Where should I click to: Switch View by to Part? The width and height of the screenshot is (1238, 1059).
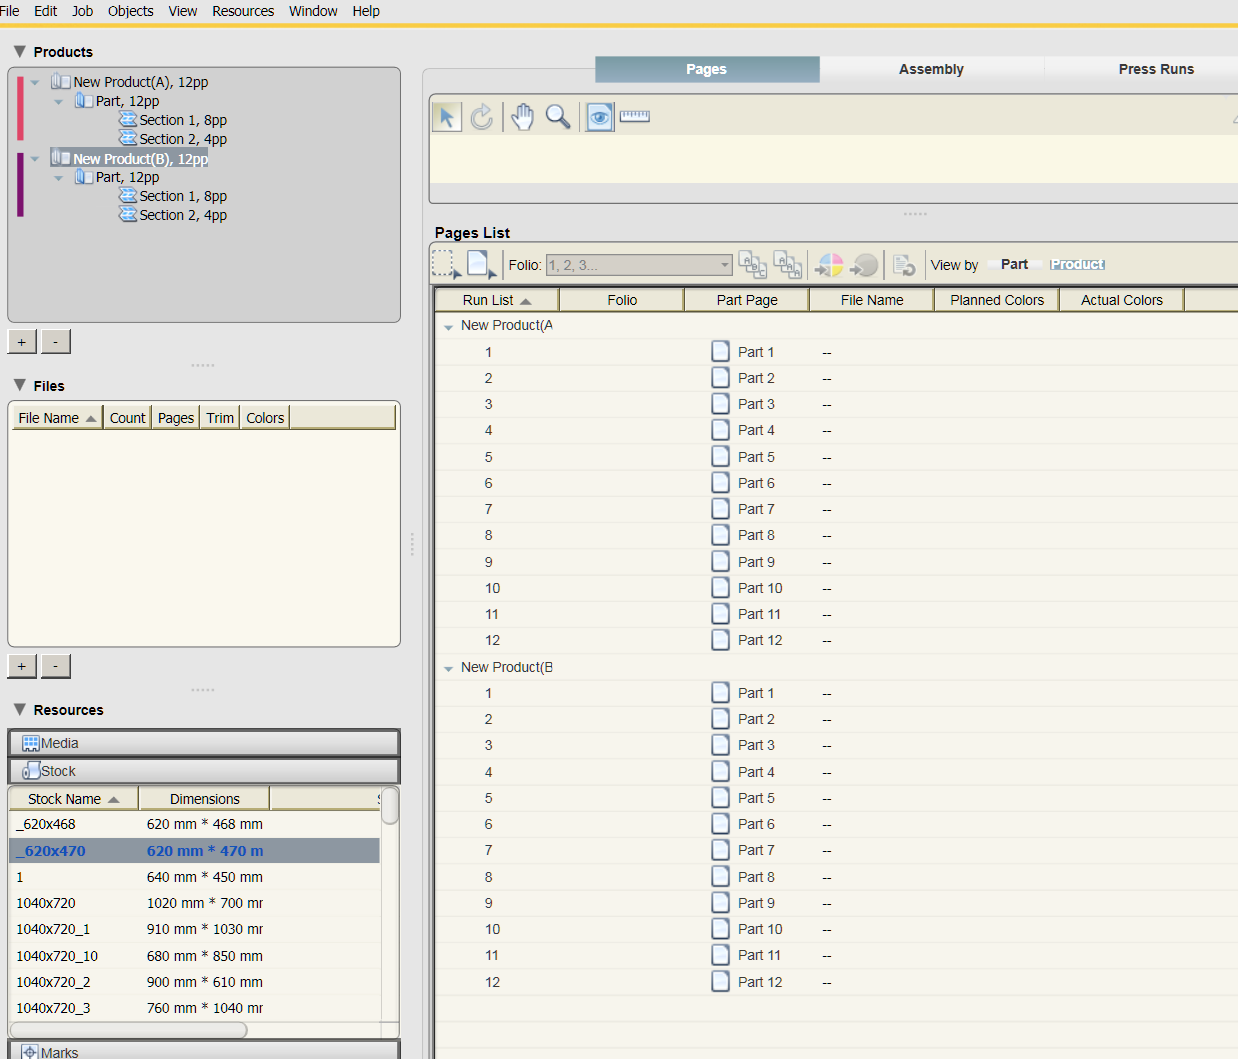tap(1014, 265)
